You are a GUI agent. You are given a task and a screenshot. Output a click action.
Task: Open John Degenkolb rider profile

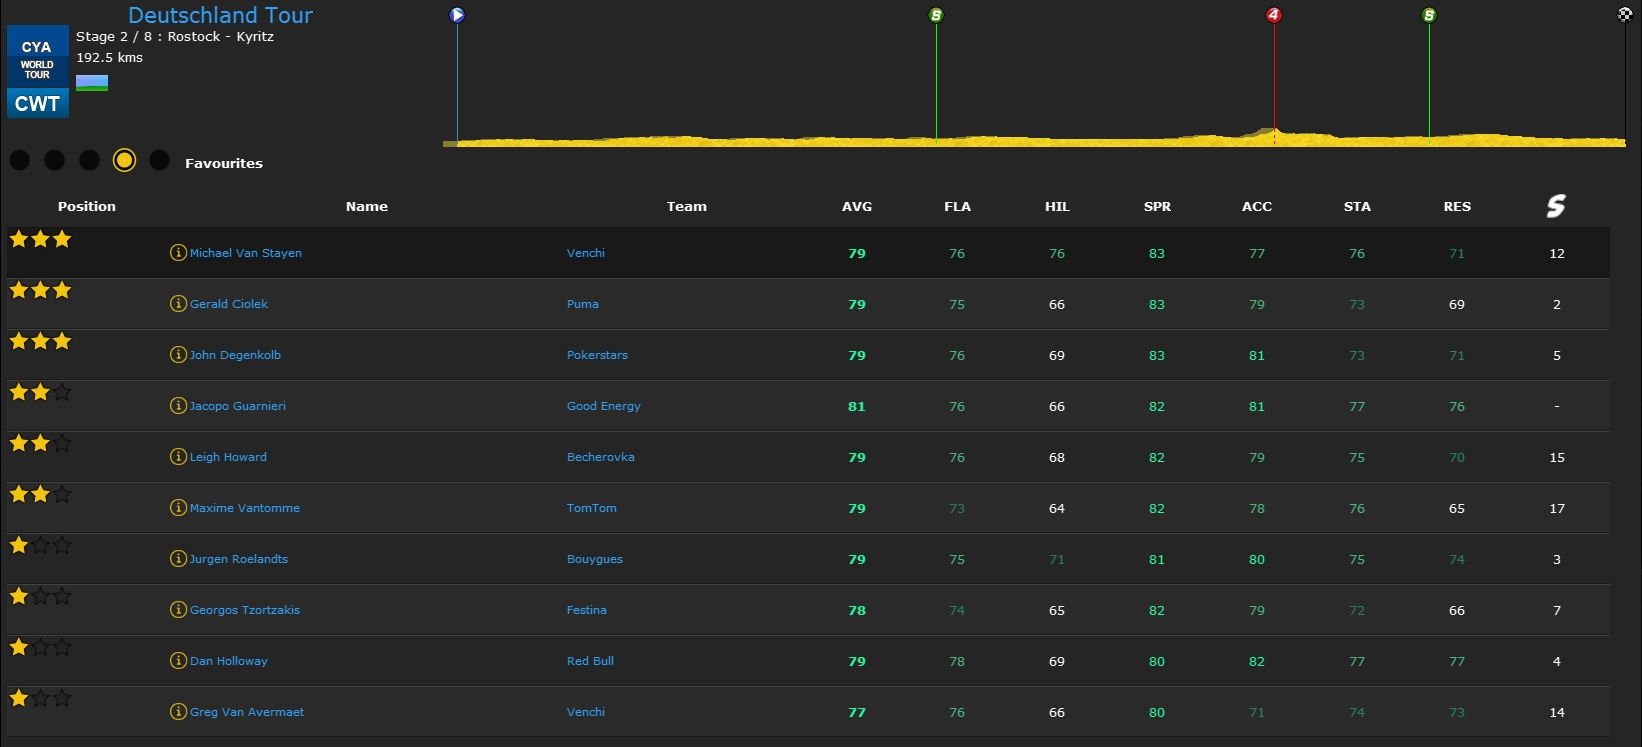[235, 355]
